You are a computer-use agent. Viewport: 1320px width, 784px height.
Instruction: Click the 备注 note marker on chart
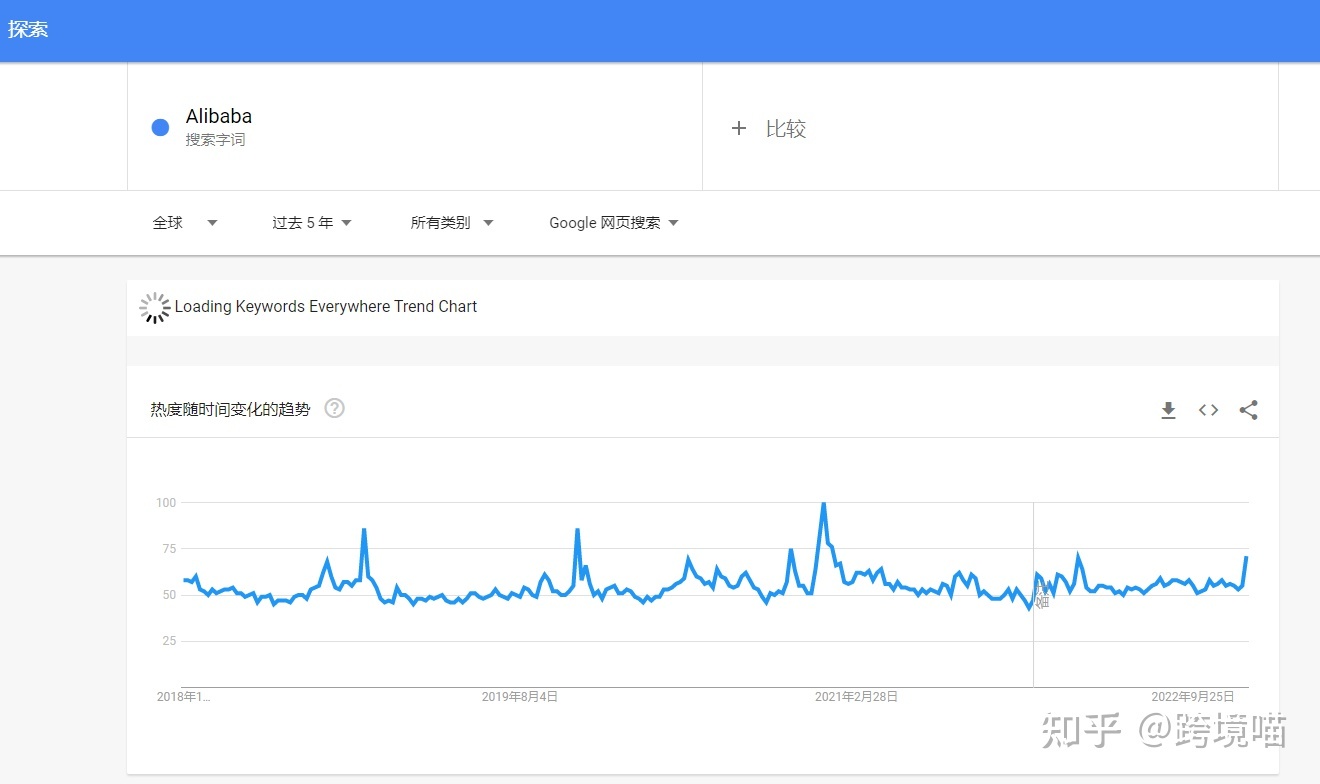pos(1042,598)
